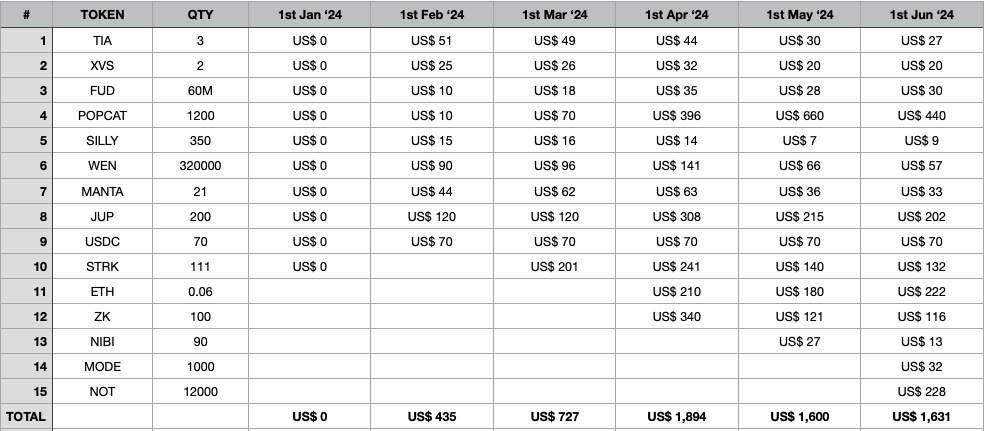Click the NOT June value US$ 228
This screenshot has width=986, height=431.
pos(921,391)
